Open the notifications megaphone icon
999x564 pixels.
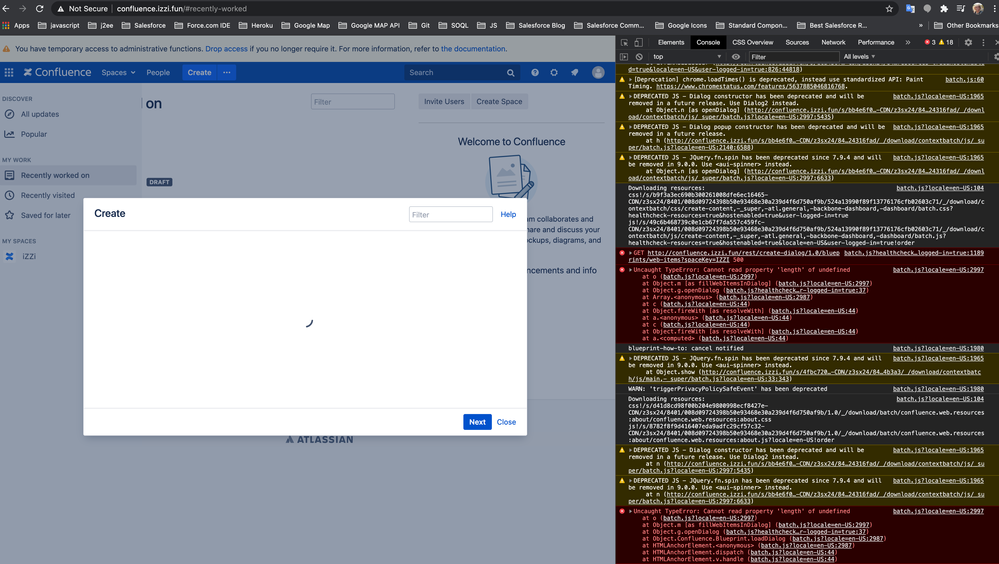pyautogui.click(x=575, y=73)
